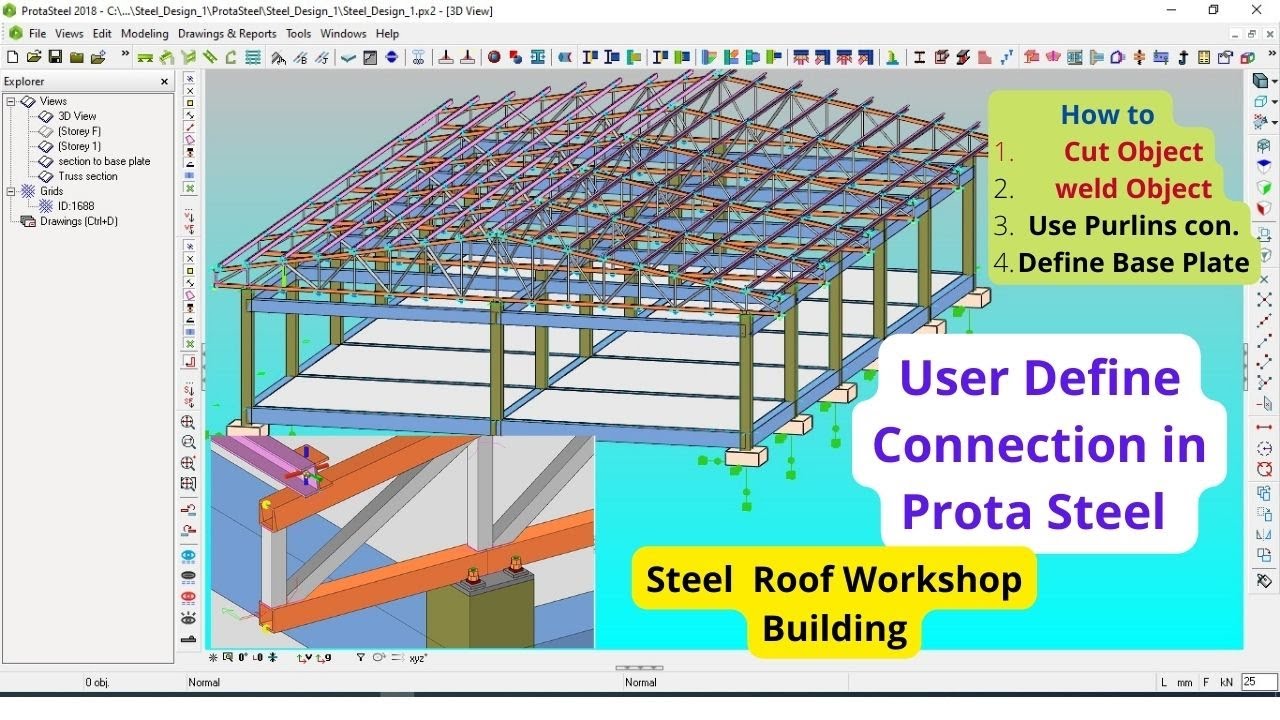Open the Windows menu
Image resolution: width=1280 pixels, height=720 pixels.
click(343, 33)
